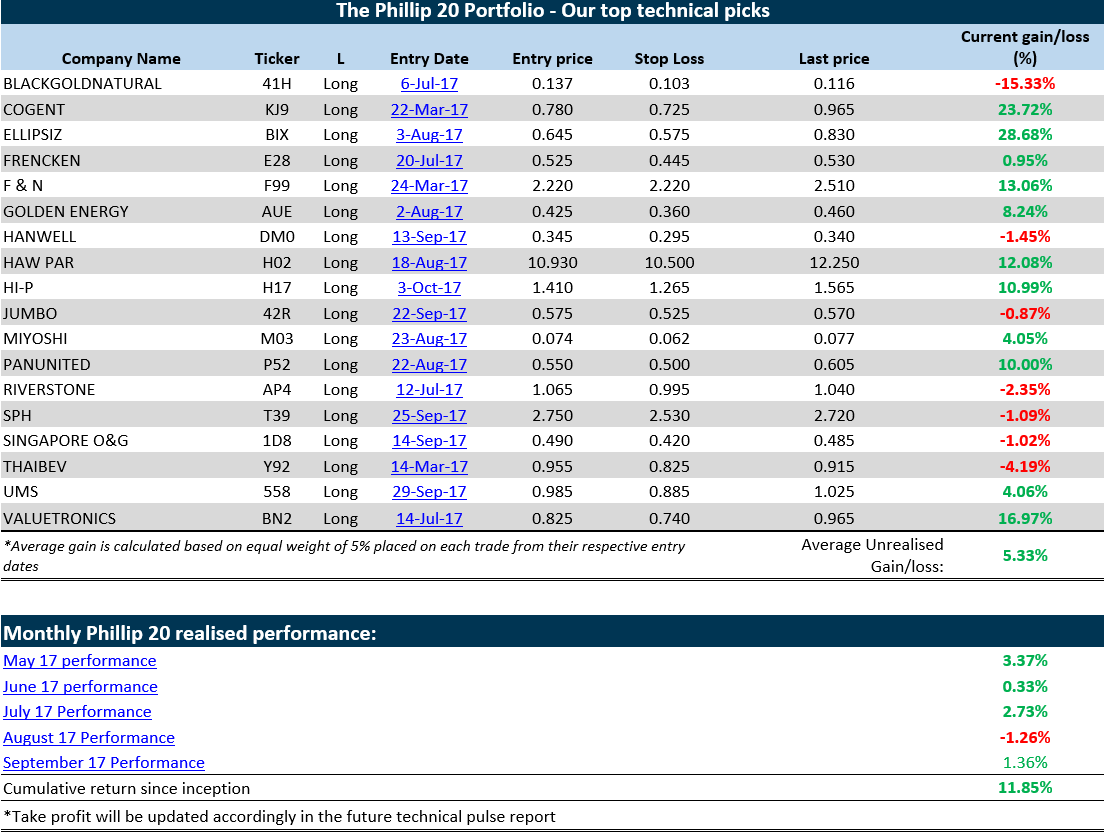This screenshot has width=1104, height=834.
Task: Follow the 24-Mar-17 F & N link
Action: [429, 186]
